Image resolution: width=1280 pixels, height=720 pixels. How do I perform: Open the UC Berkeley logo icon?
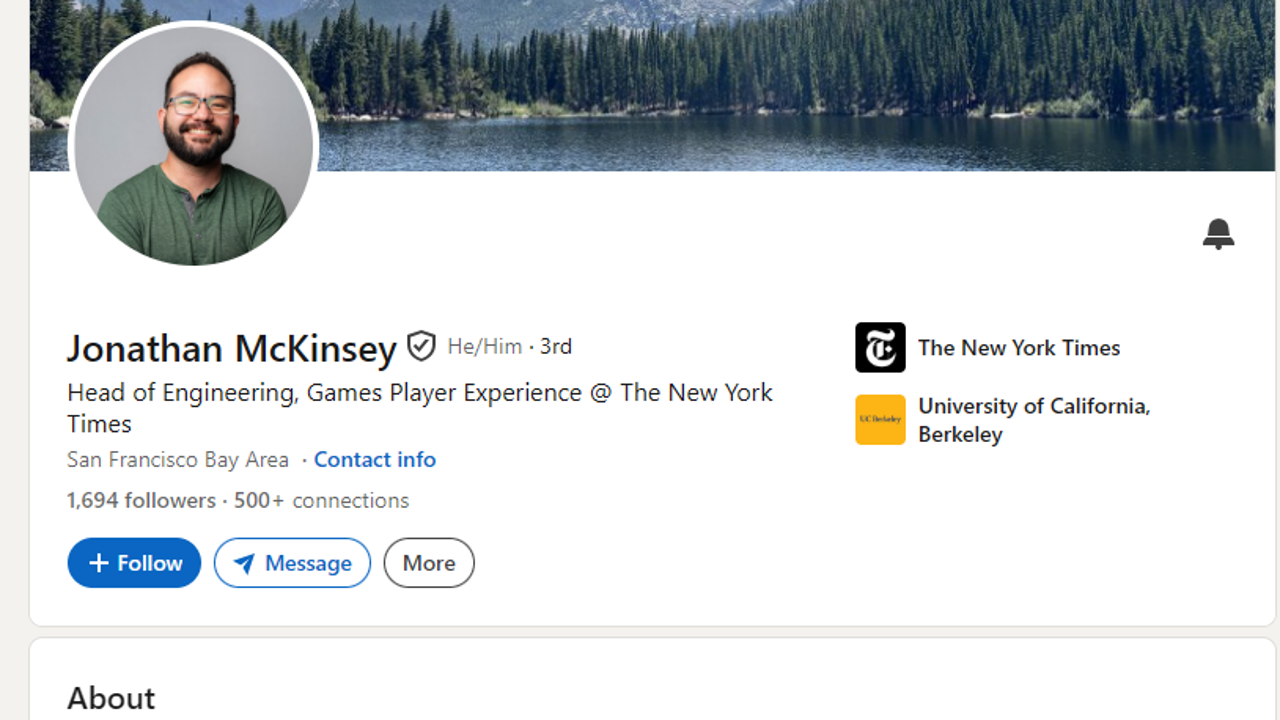(880, 420)
